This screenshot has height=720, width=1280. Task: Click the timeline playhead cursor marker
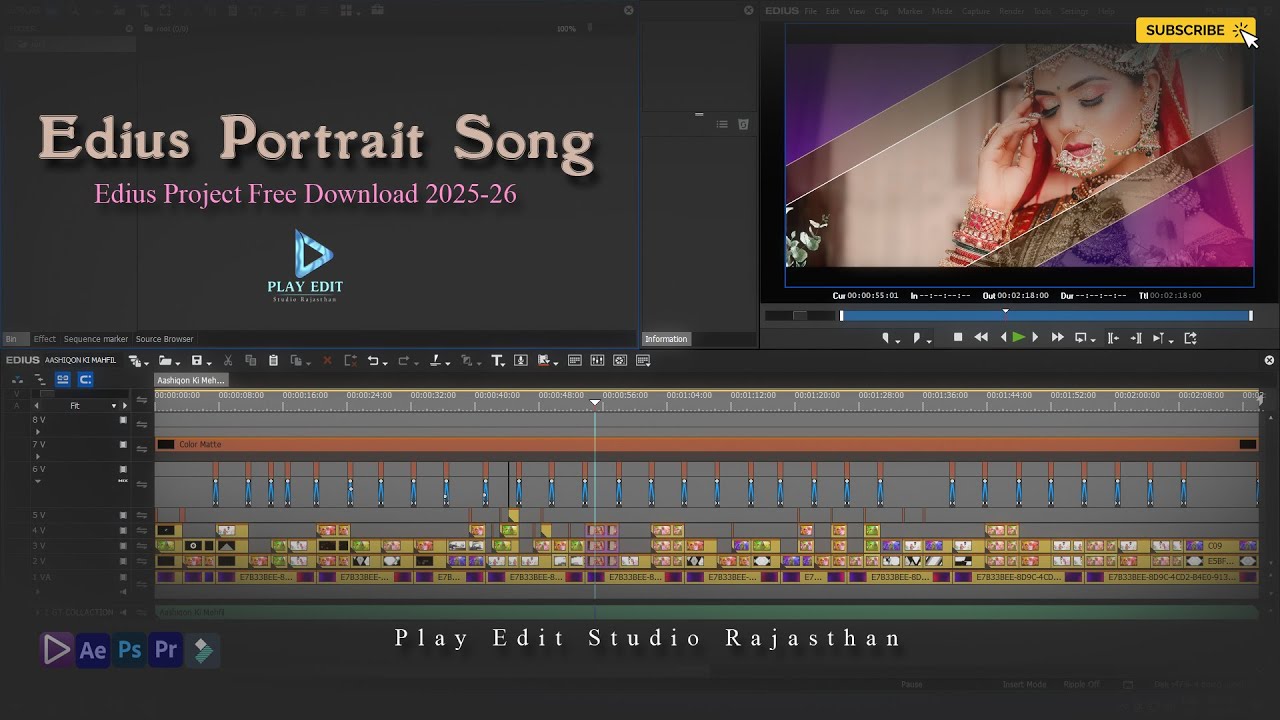(595, 403)
